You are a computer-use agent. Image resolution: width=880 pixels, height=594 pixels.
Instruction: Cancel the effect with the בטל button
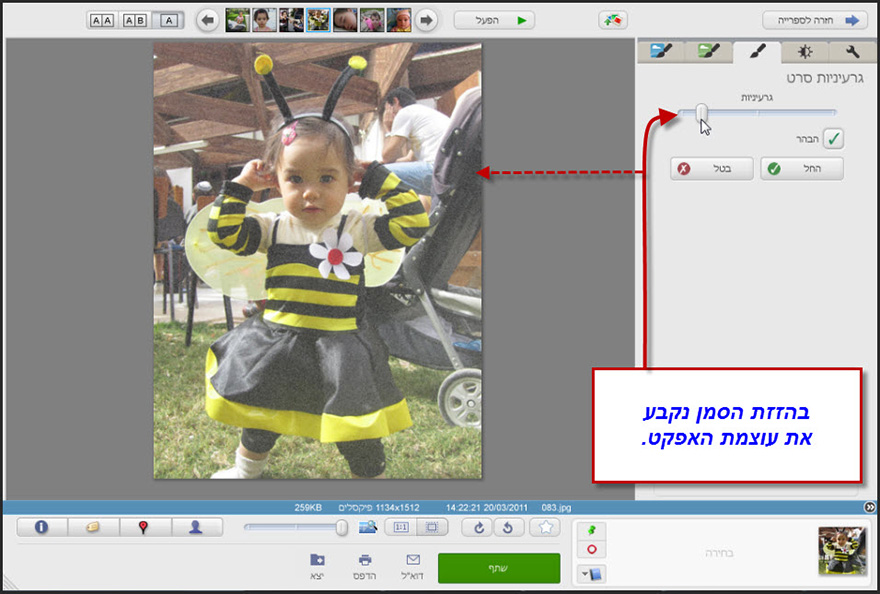(711, 168)
